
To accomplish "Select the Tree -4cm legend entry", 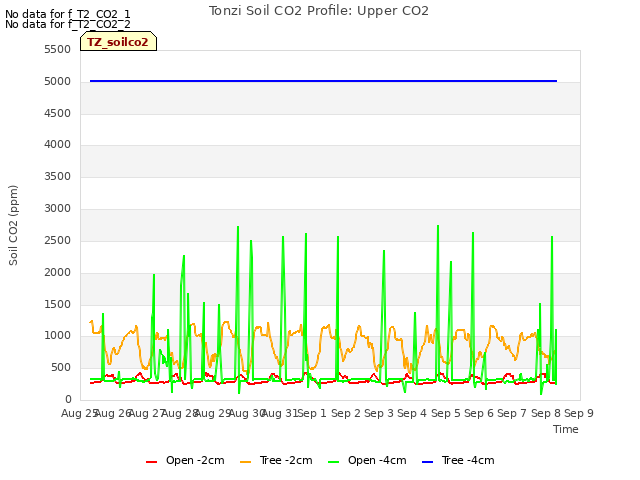I will (x=458, y=460).
